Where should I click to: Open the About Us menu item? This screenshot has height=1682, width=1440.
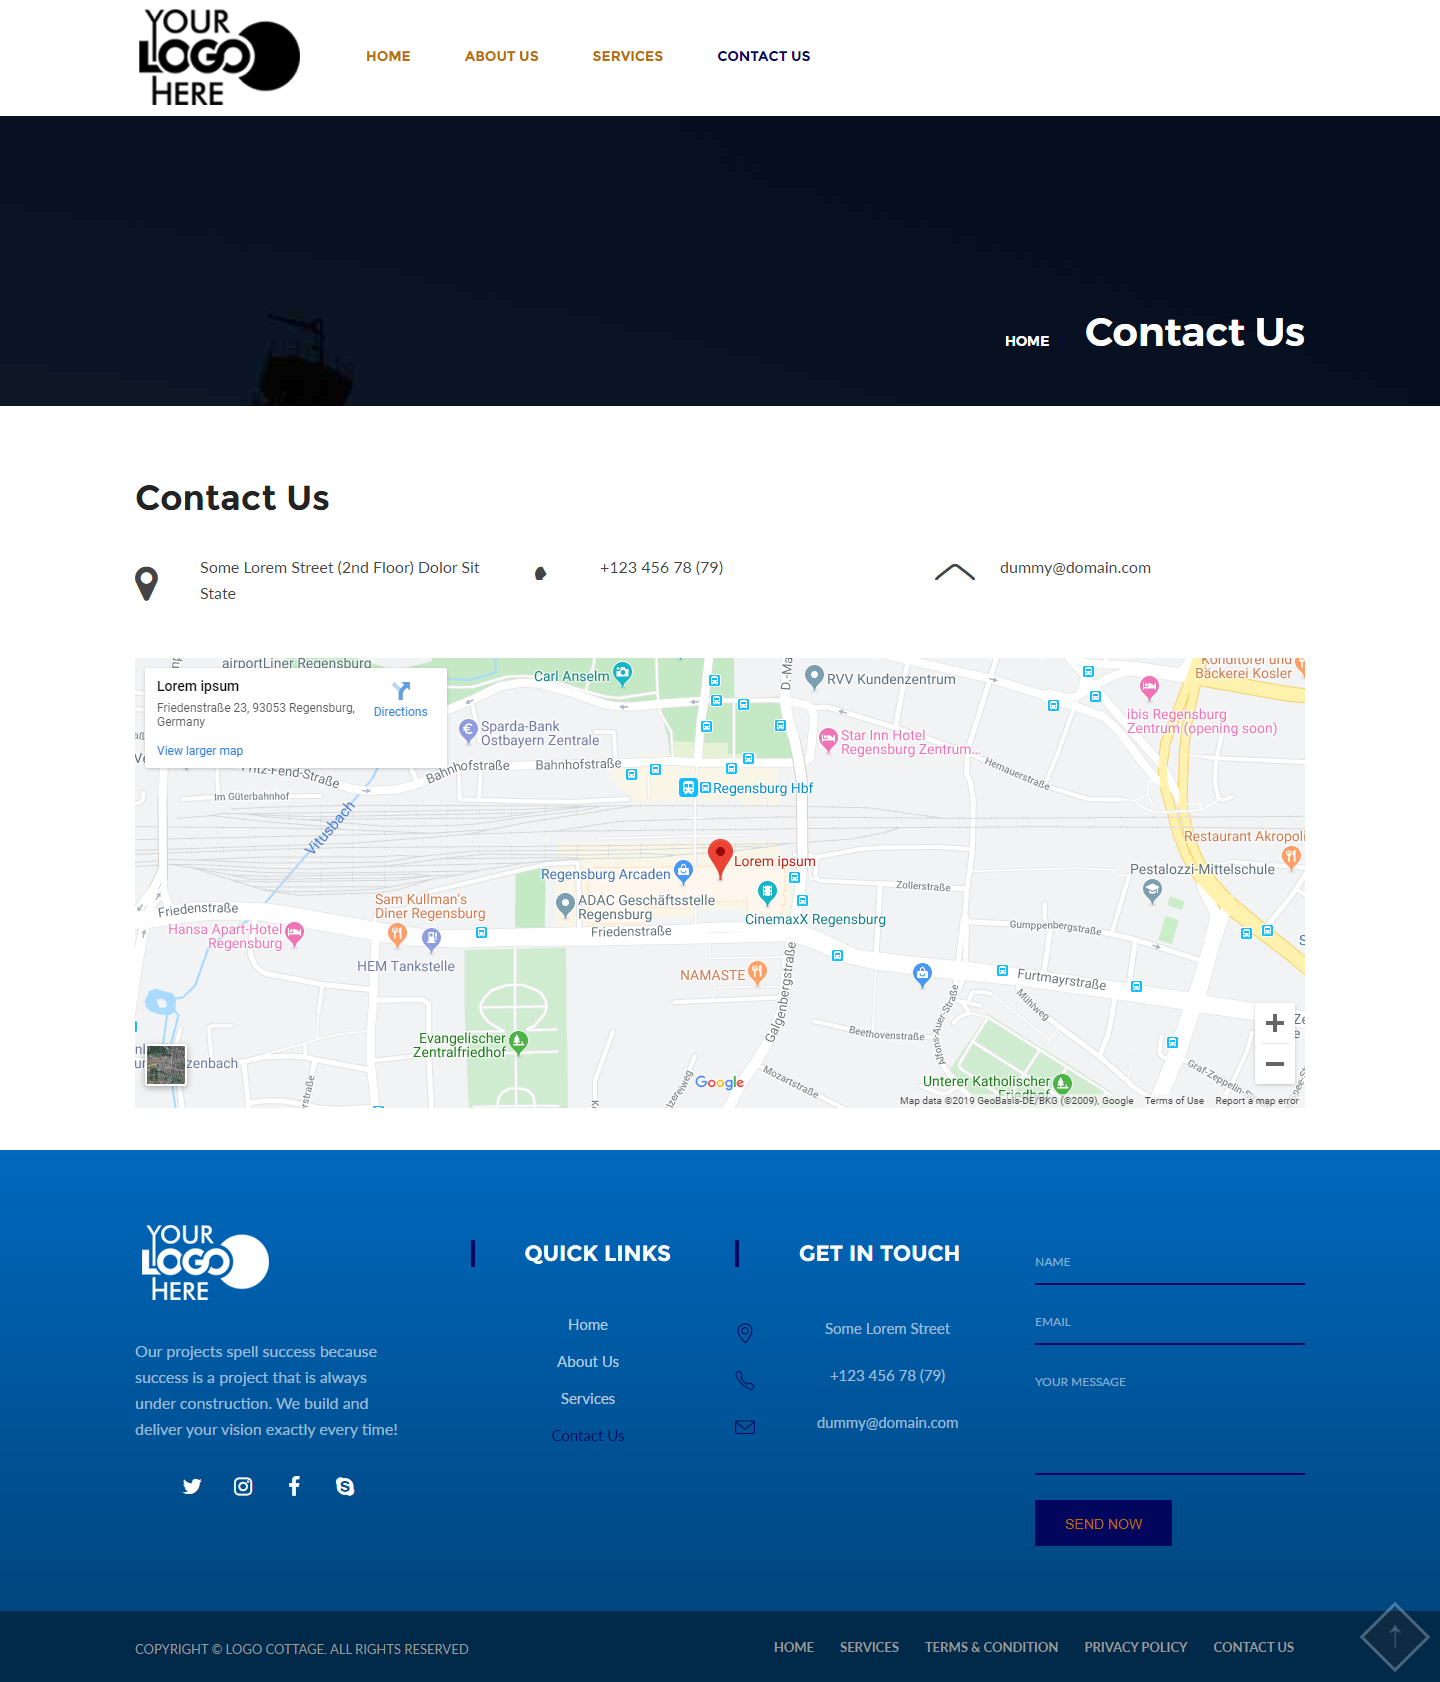(501, 56)
